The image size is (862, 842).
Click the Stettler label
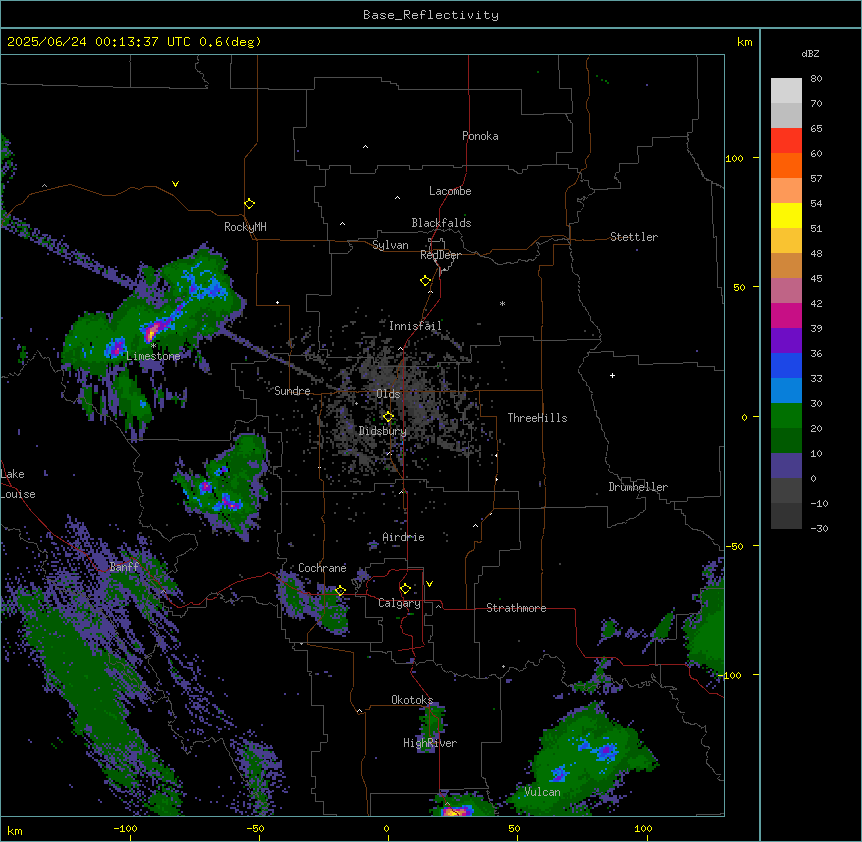pos(634,237)
